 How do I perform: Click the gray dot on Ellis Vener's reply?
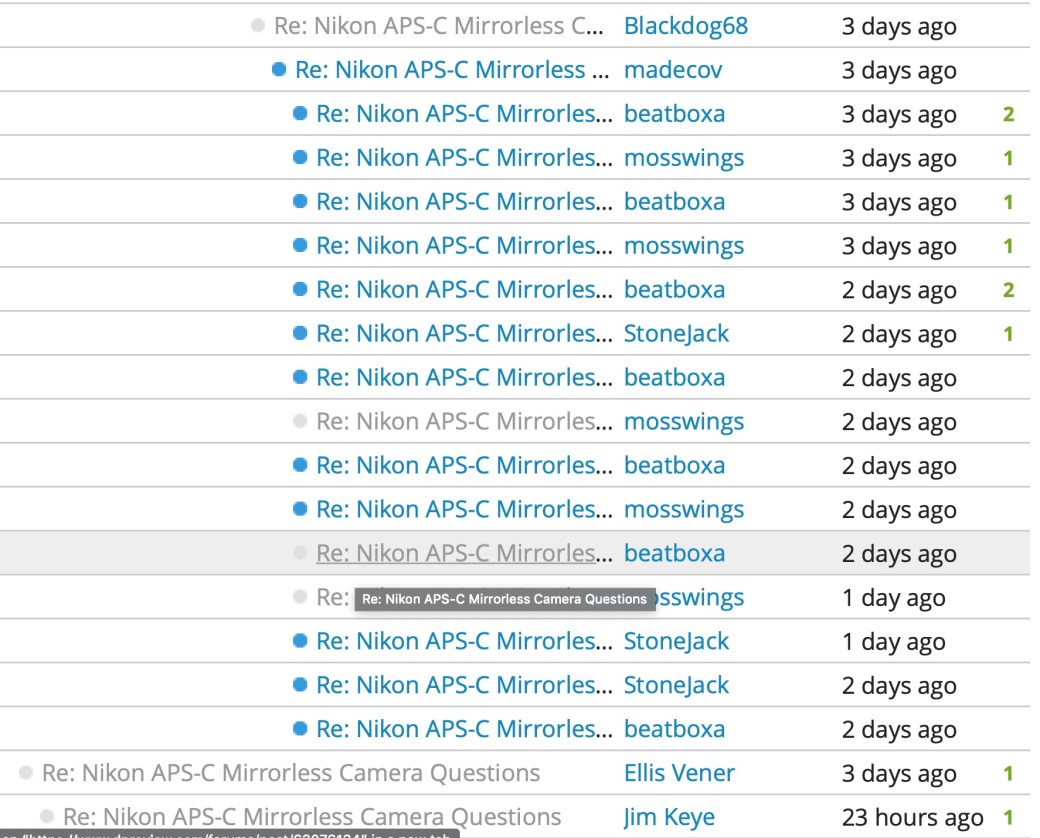26,773
